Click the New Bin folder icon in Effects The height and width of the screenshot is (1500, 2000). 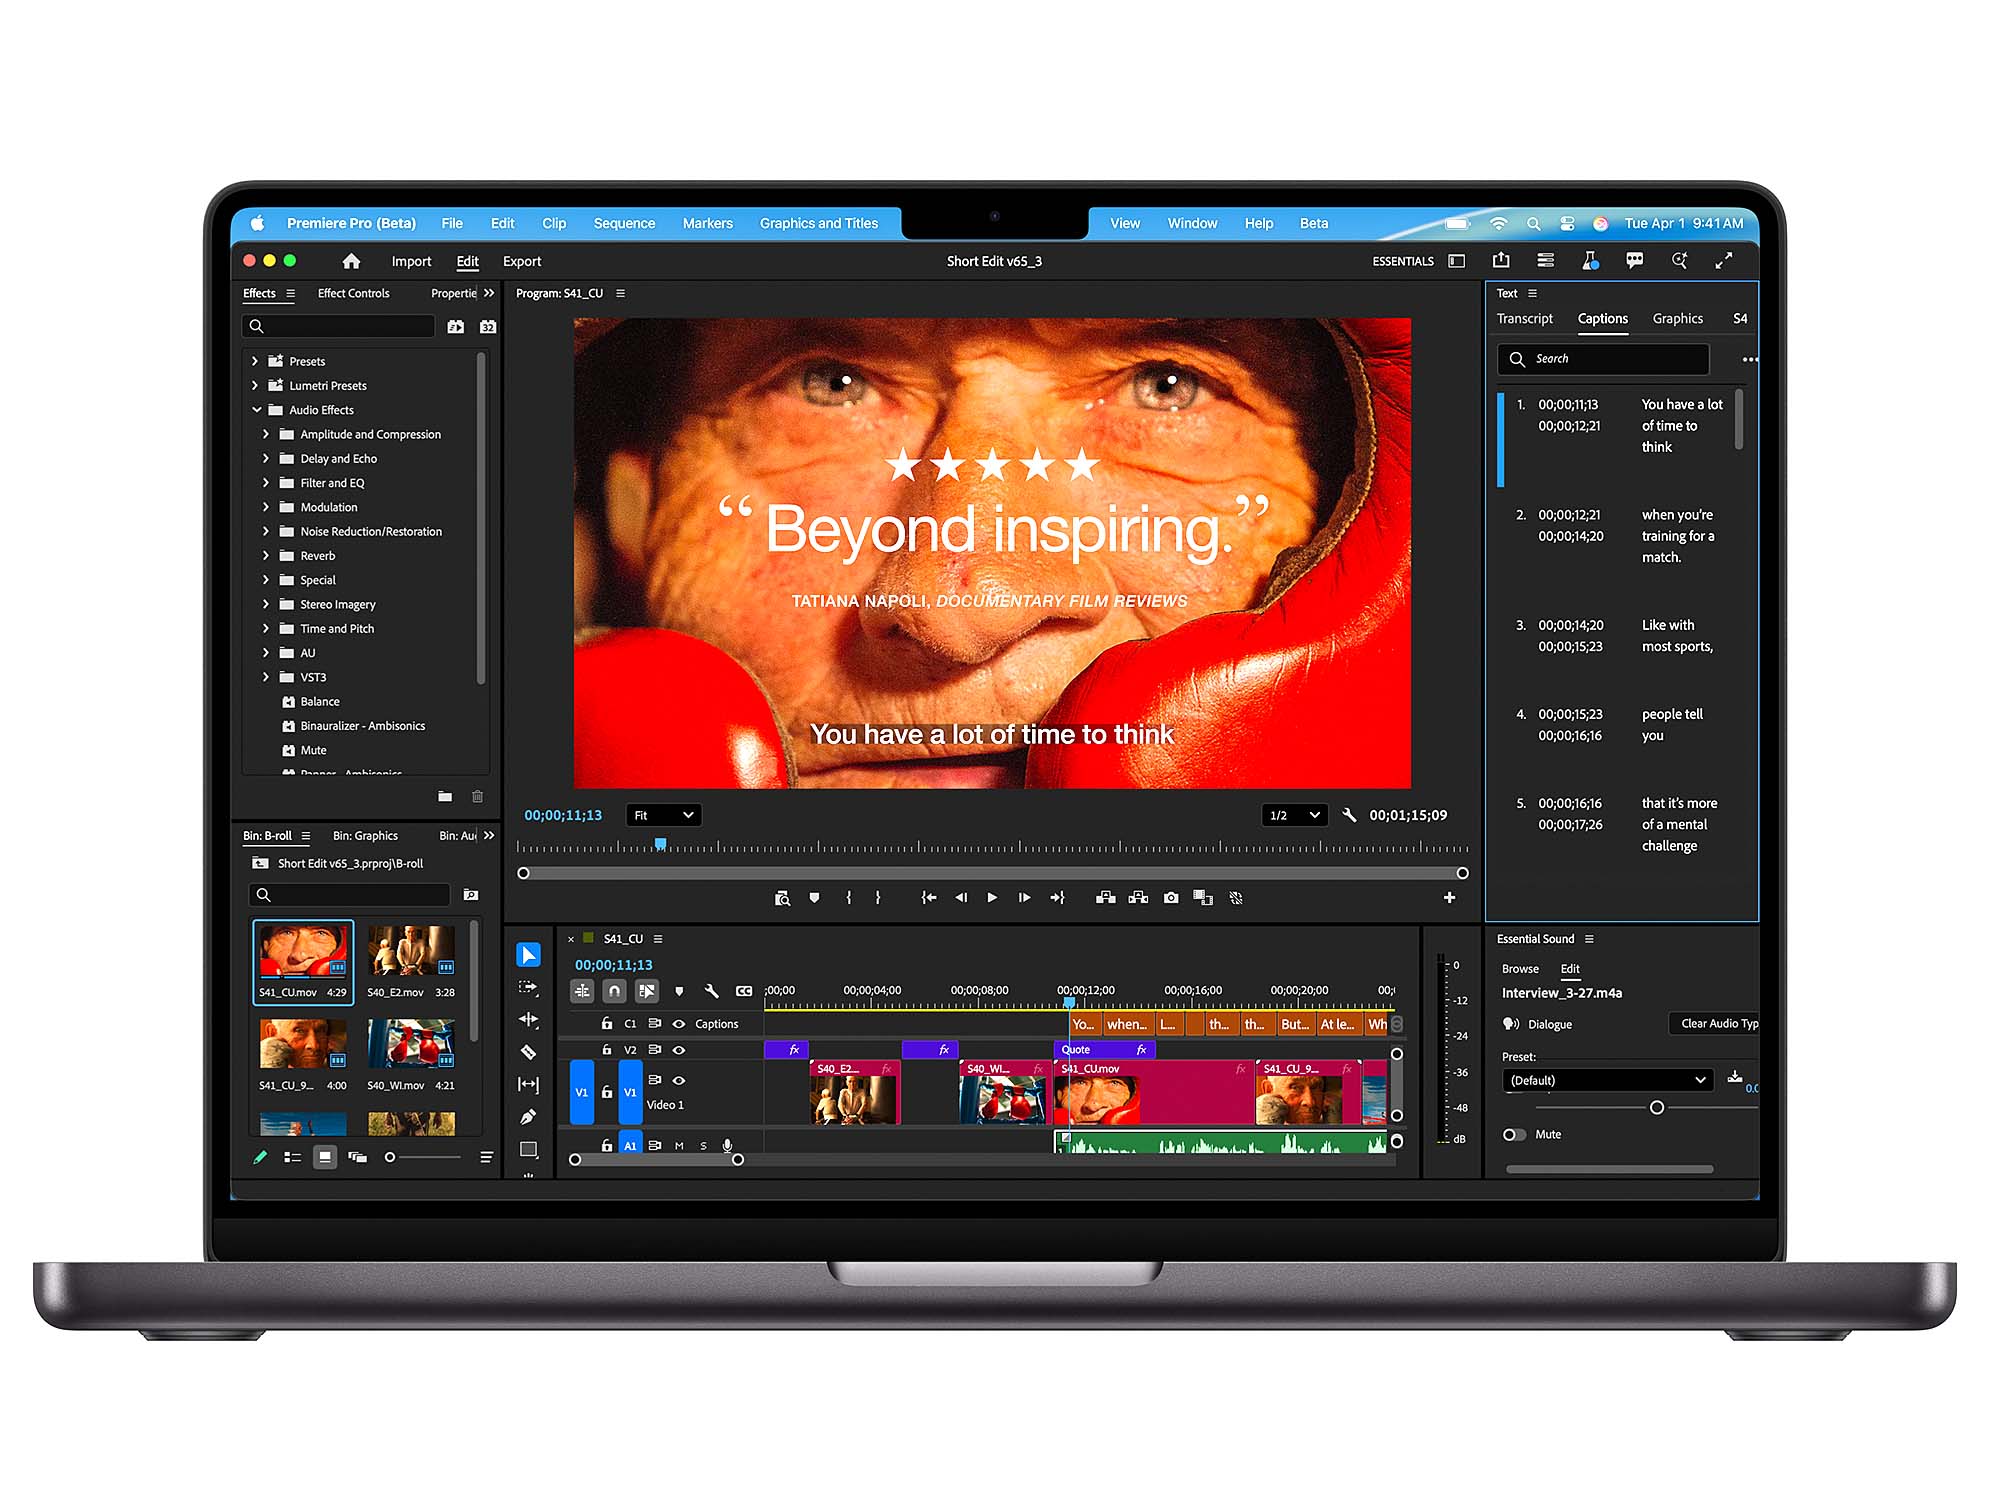[x=445, y=796]
